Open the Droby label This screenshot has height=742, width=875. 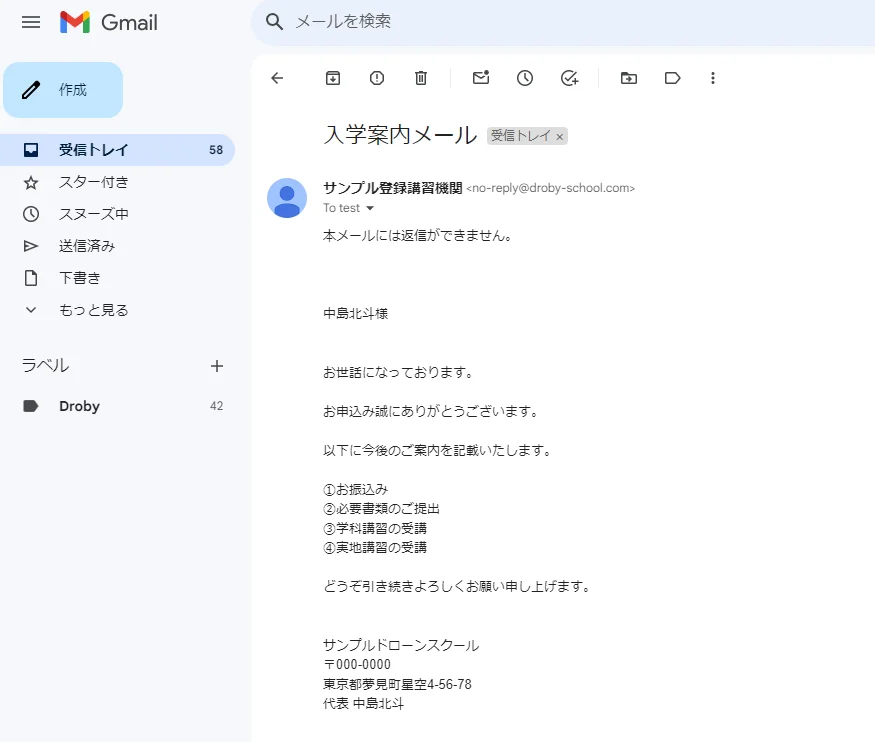coord(79,406)
